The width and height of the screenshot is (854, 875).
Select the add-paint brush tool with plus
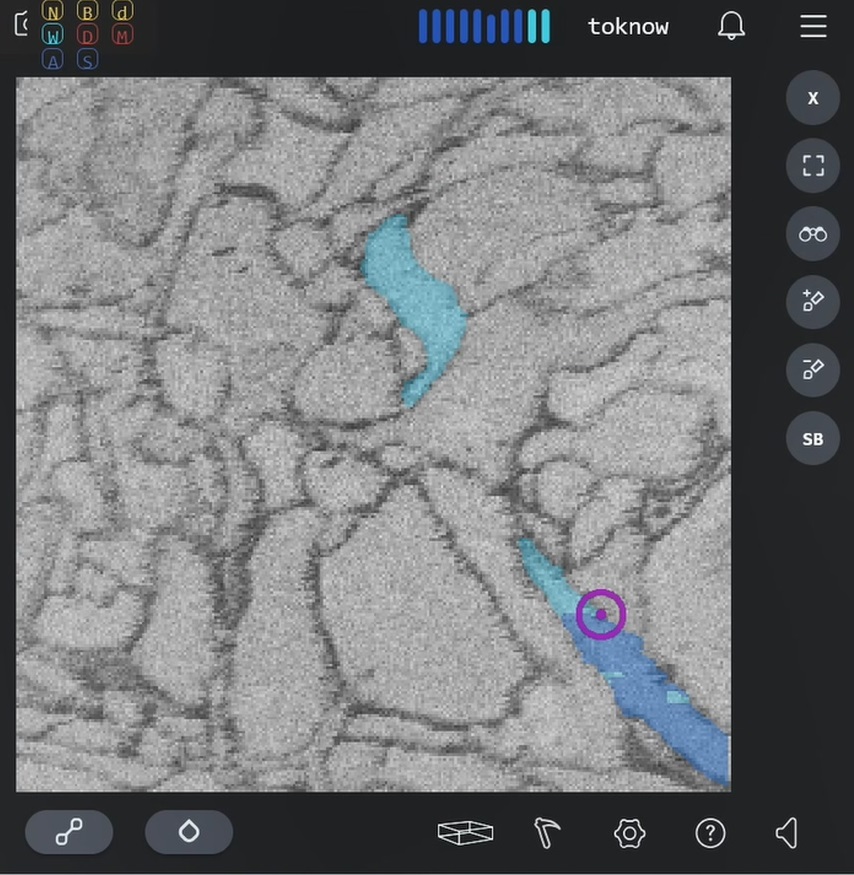click(x=813, y=302)
